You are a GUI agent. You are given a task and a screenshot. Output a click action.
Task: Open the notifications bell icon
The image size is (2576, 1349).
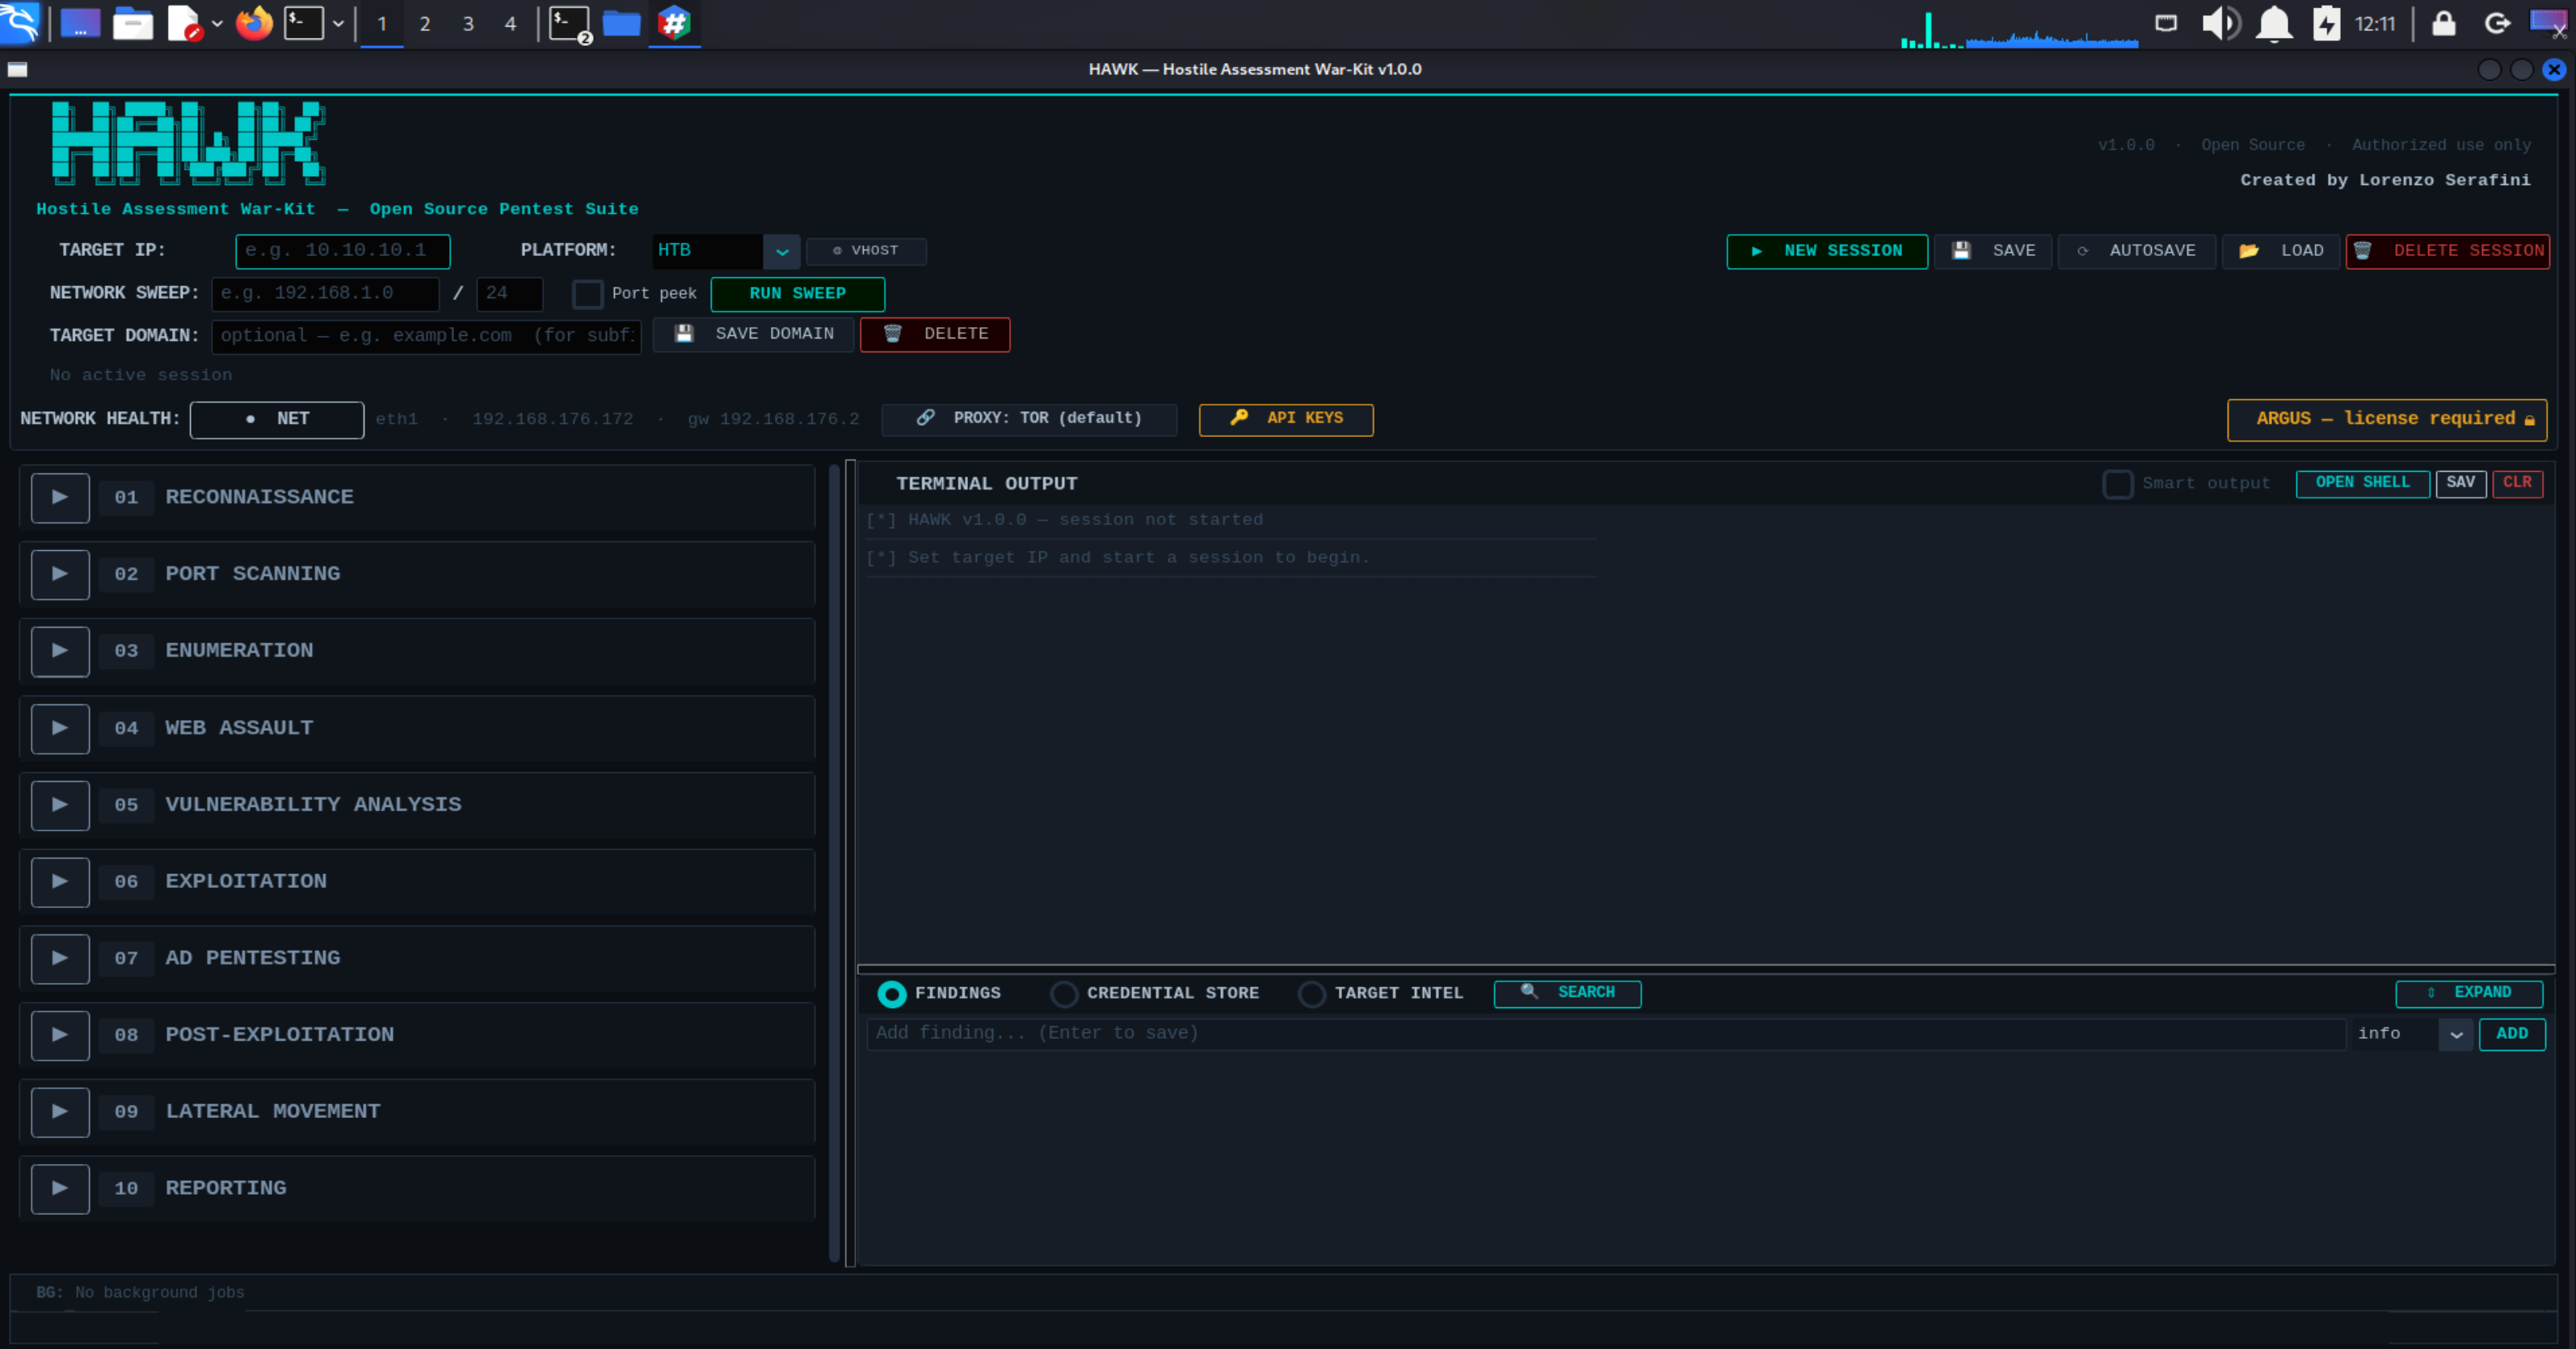click(2274, 23)
